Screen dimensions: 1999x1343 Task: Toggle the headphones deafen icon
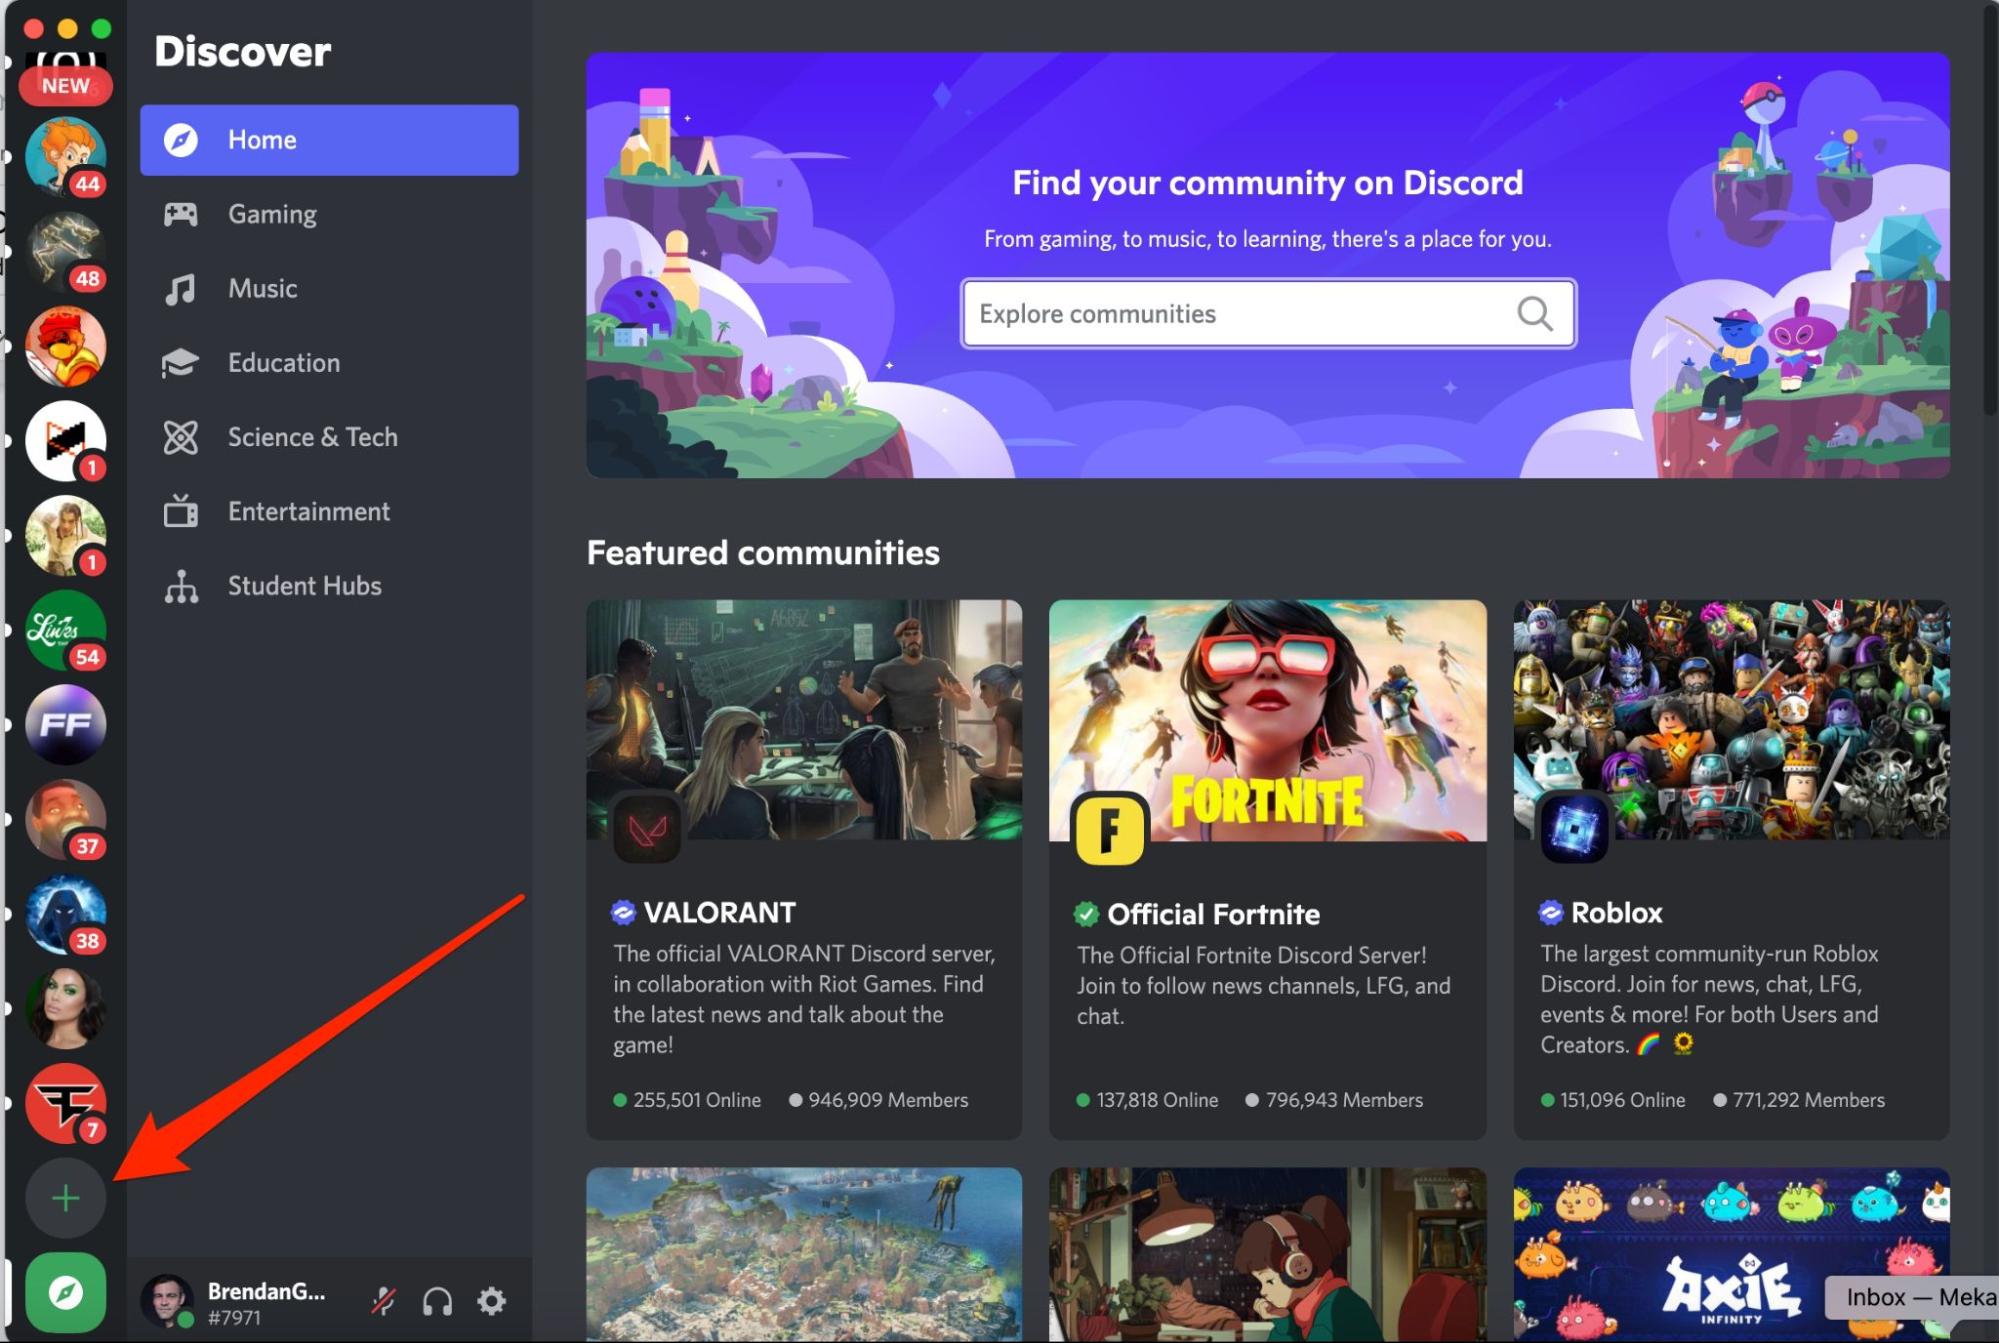[437, 1300]
